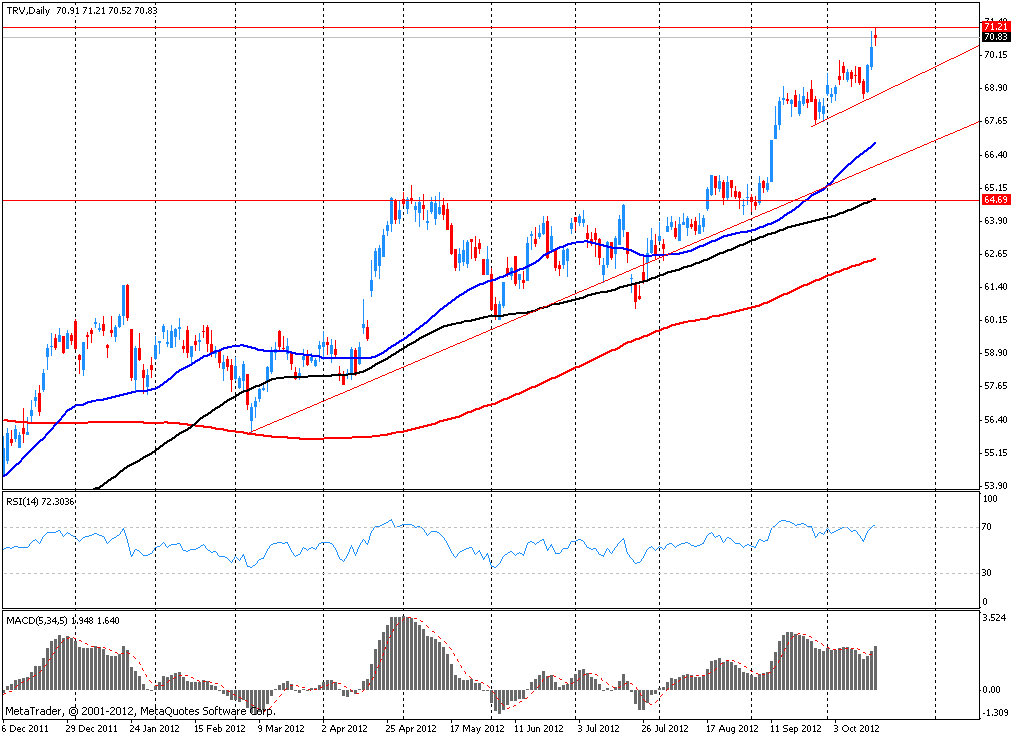This screenshot has width=1017, height=736.
Task: Click the 17 Aug 2012 date label
Action: click(732, 728)
